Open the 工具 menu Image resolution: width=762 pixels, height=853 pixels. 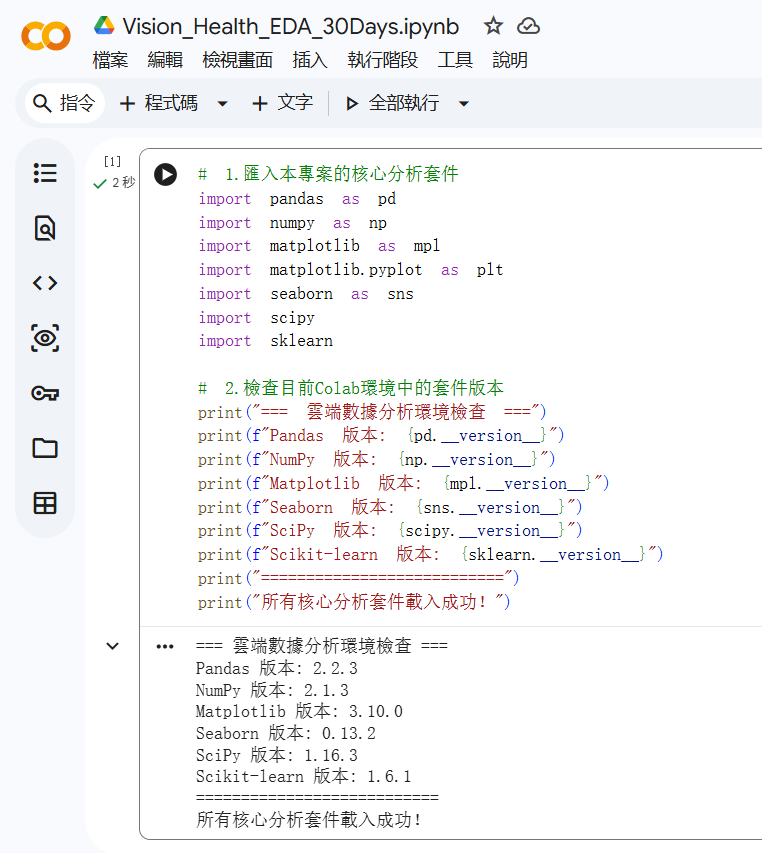pyautogui.click(x=455, y=60)
